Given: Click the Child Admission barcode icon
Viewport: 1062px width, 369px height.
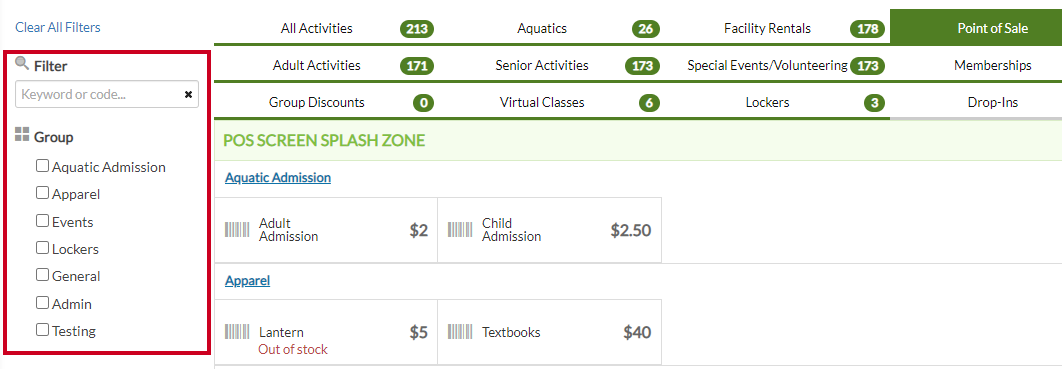Looking at the screenshot, I should [x=461, y=230].
